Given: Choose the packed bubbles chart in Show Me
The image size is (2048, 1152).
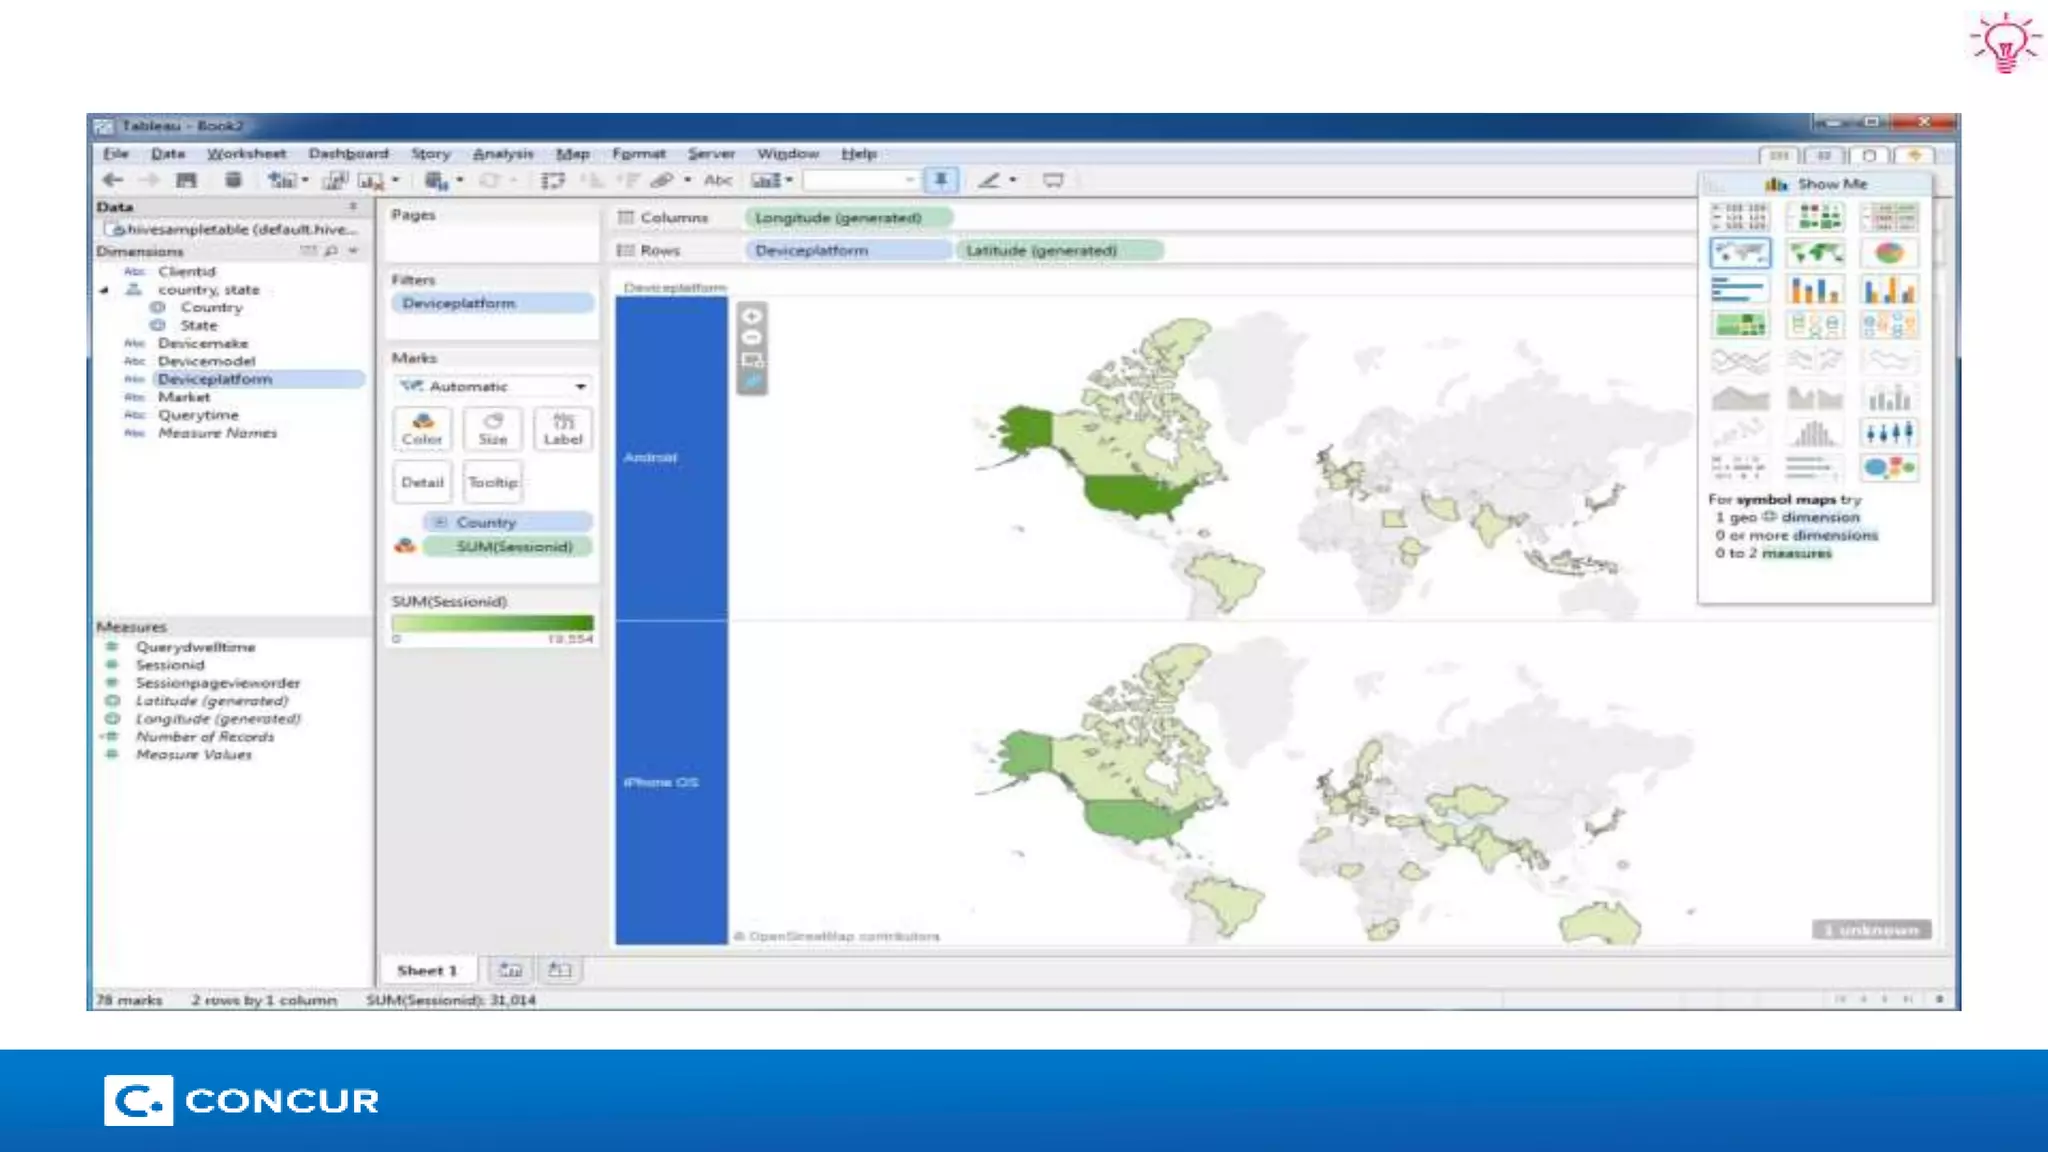Looking at the screenshot, I should pos(1888,467).
